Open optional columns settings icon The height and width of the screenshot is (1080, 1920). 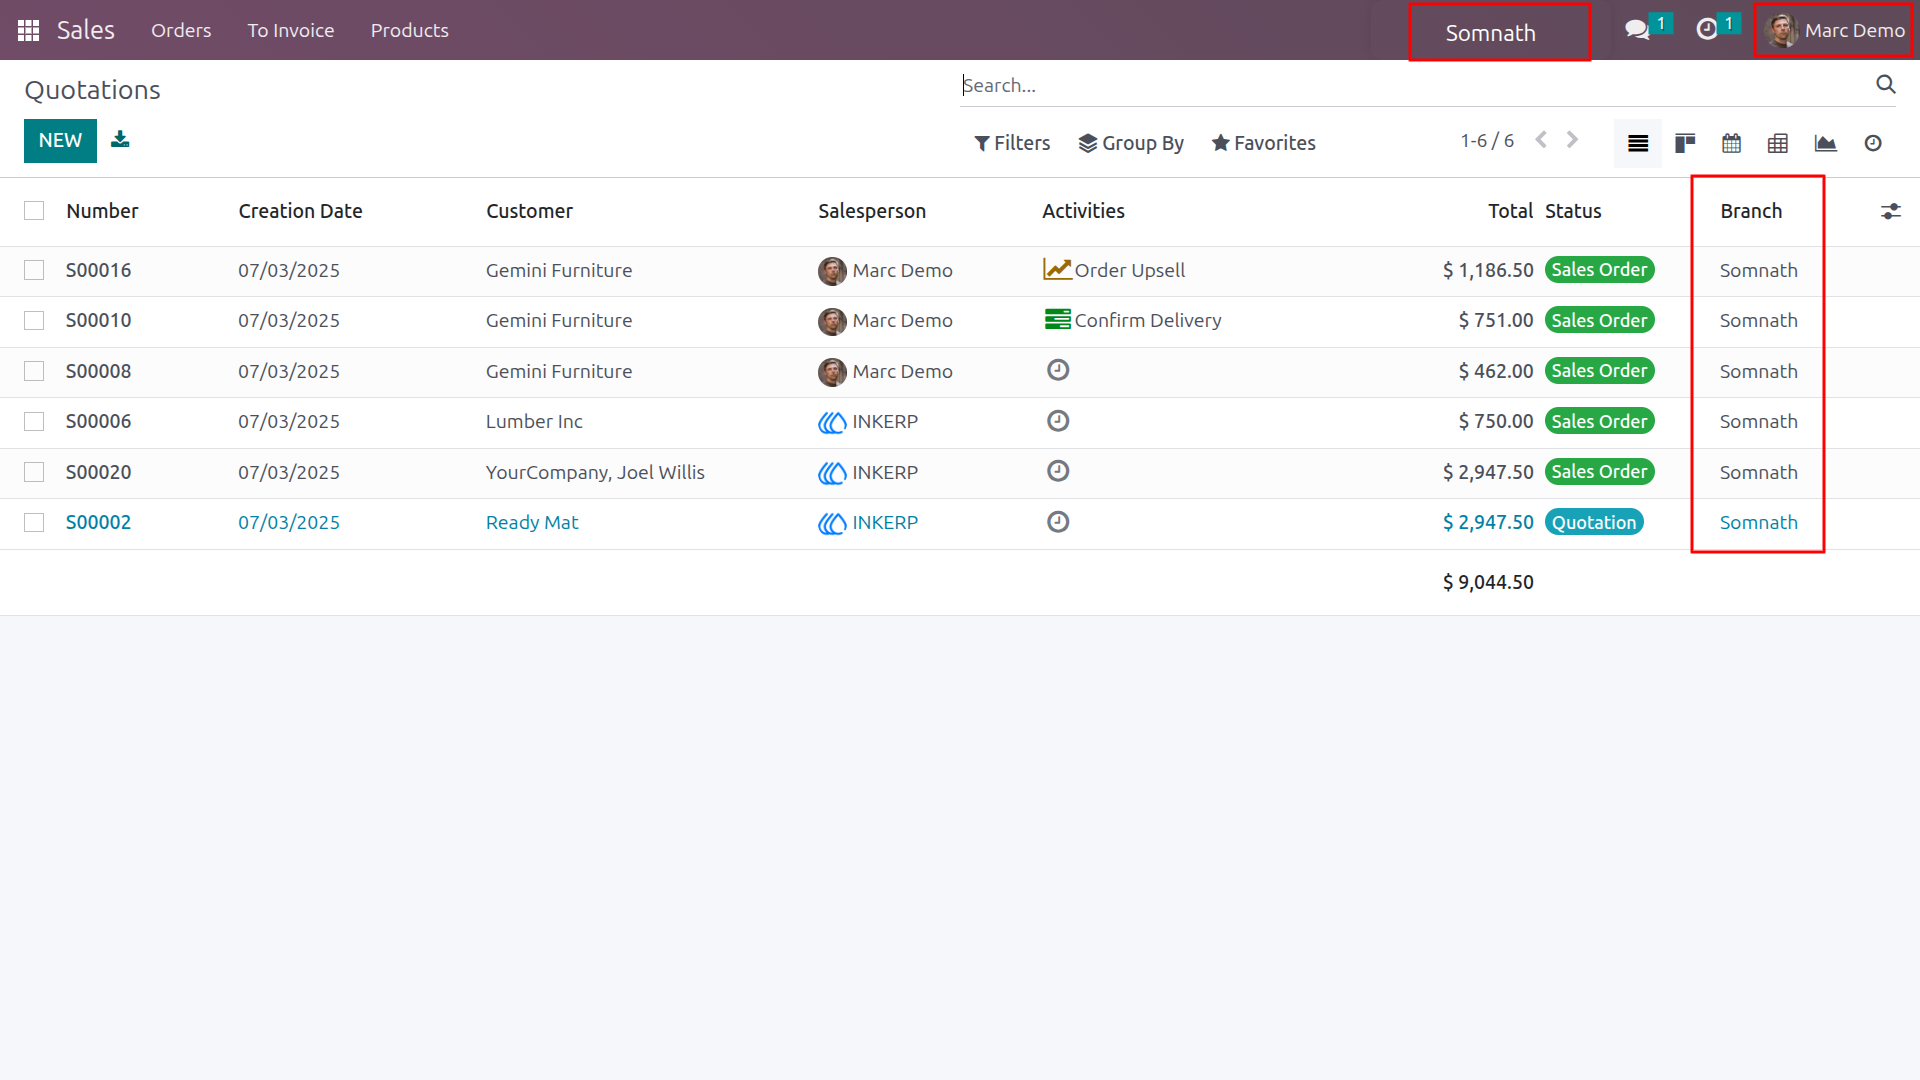tap(1890, 211)
